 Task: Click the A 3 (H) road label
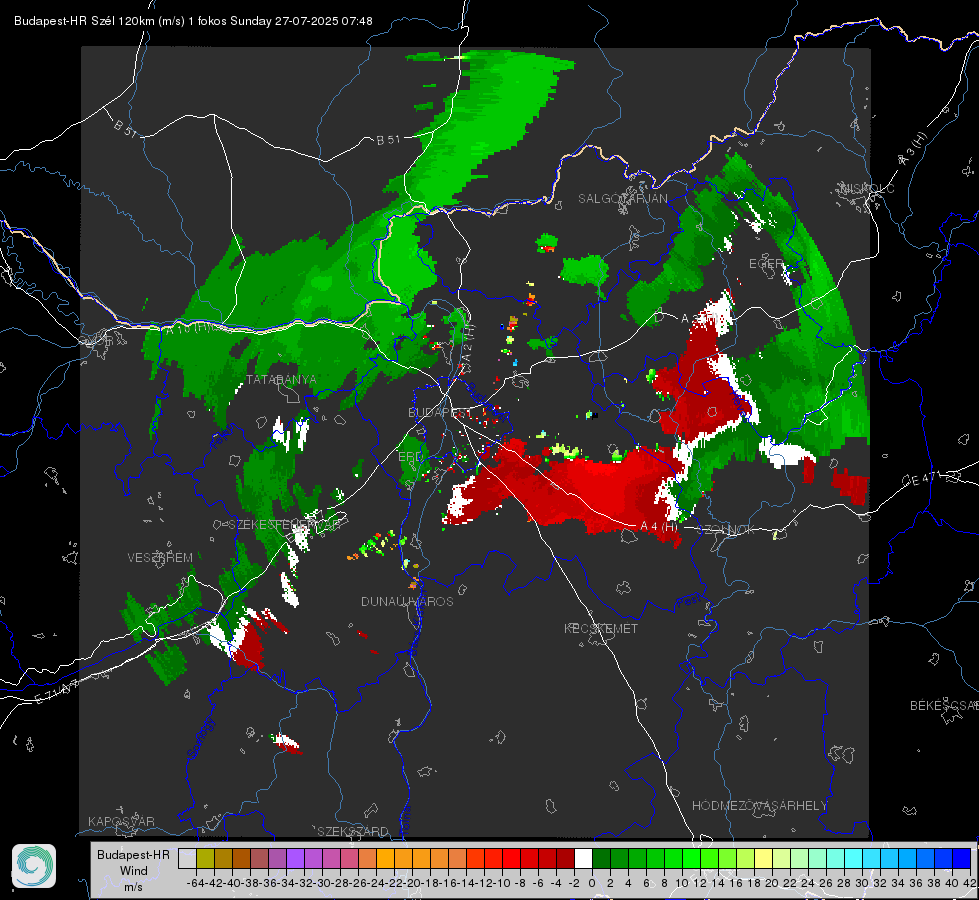(x=913, y=149)
